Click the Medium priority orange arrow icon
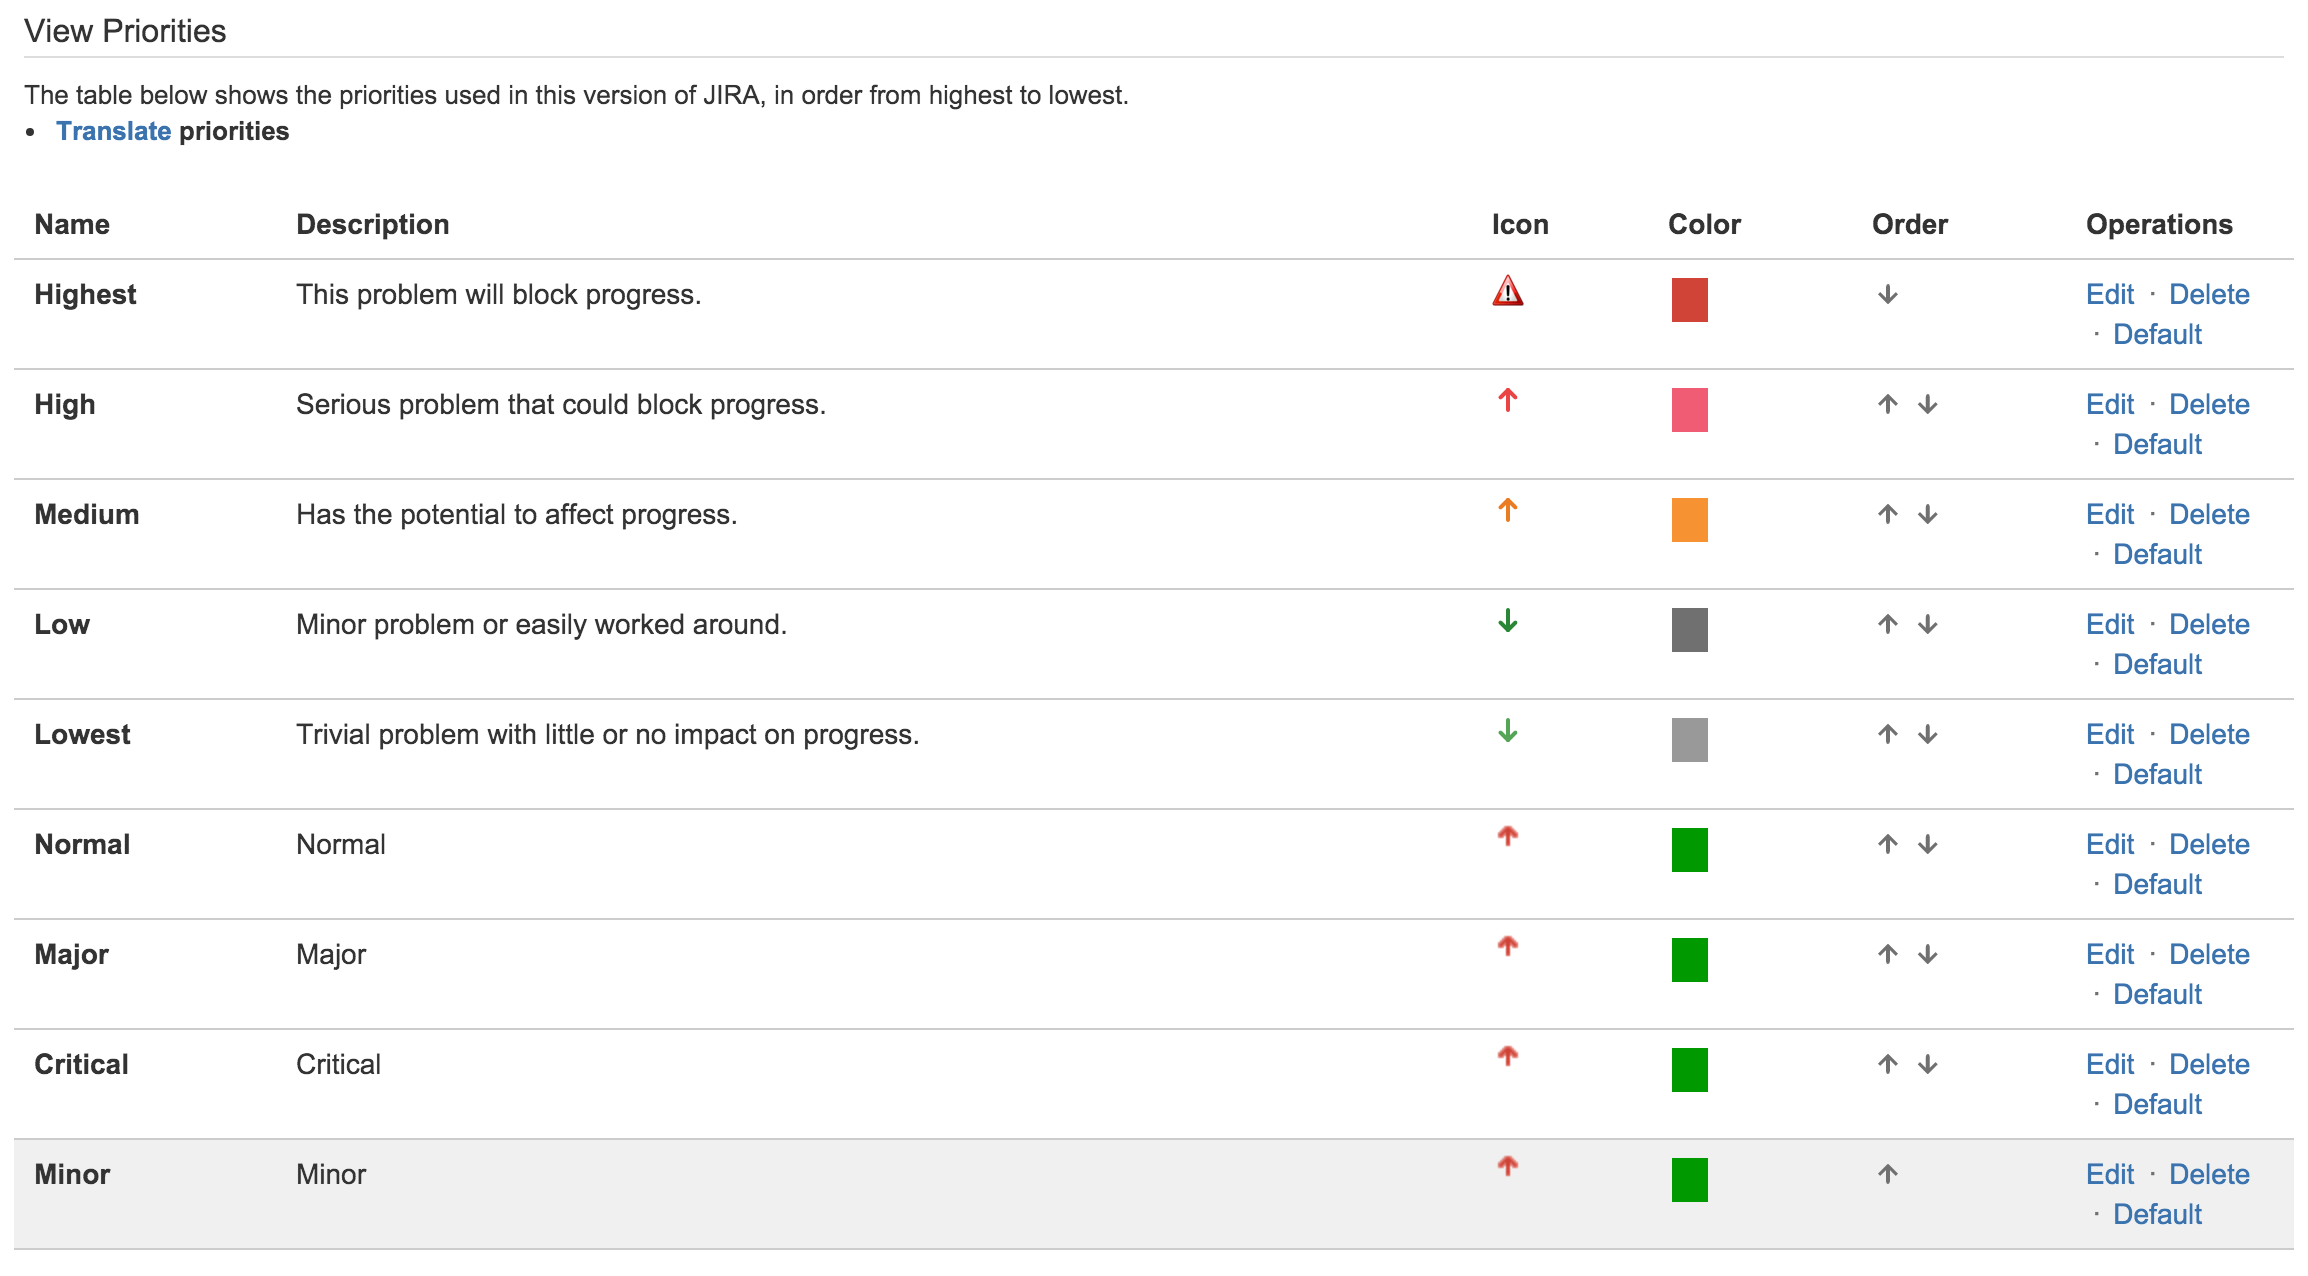 (1507, 511)
